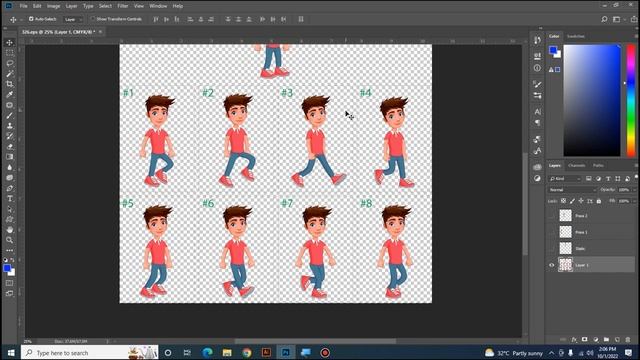Image resolution: width=640 pixels, height=360 pixels.
Task: Enable the Auto-Select checkbox
Action: pyautogui.click(x=31, y=19)
